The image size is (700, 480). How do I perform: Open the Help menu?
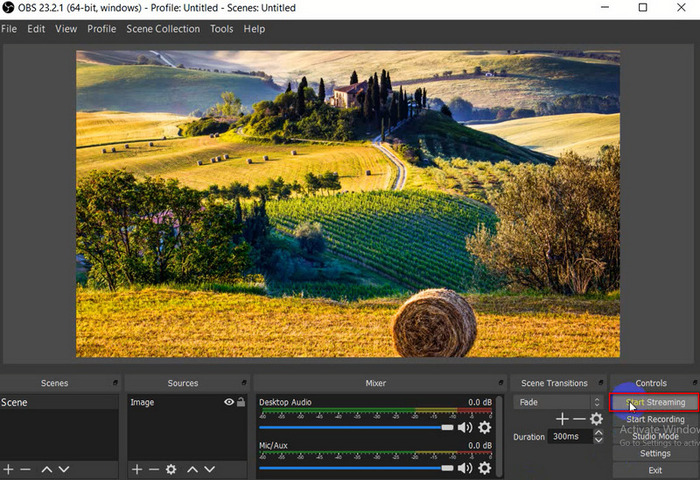click(x=254, y=29)
